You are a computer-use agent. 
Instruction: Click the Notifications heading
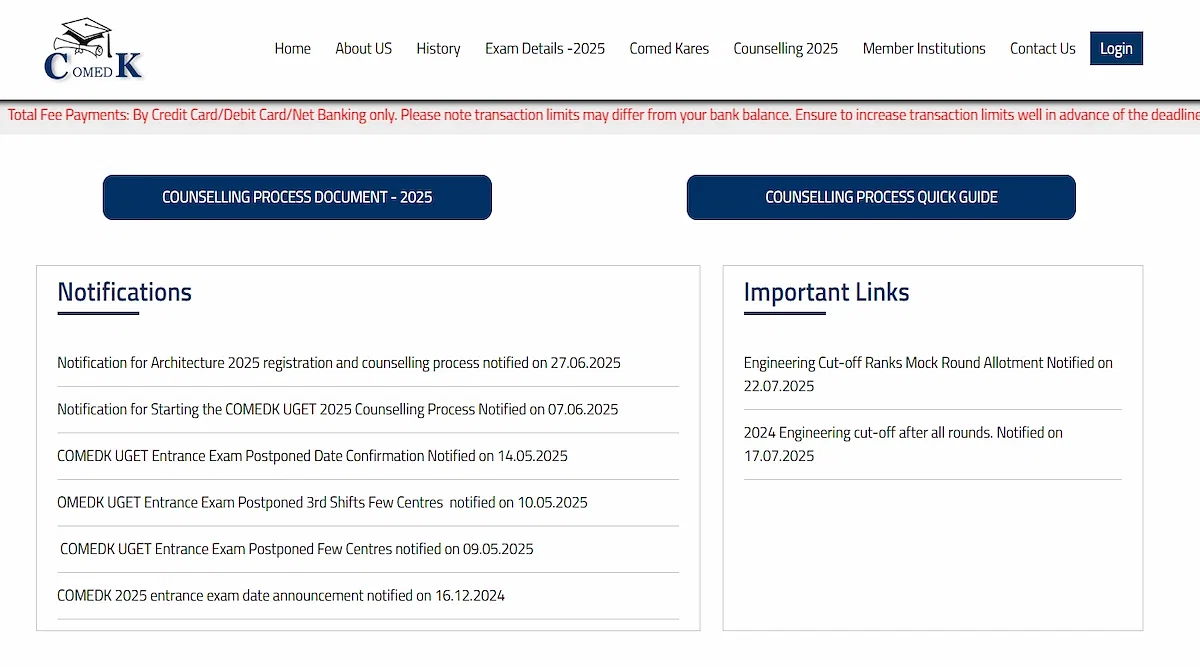tap(124, 292)
